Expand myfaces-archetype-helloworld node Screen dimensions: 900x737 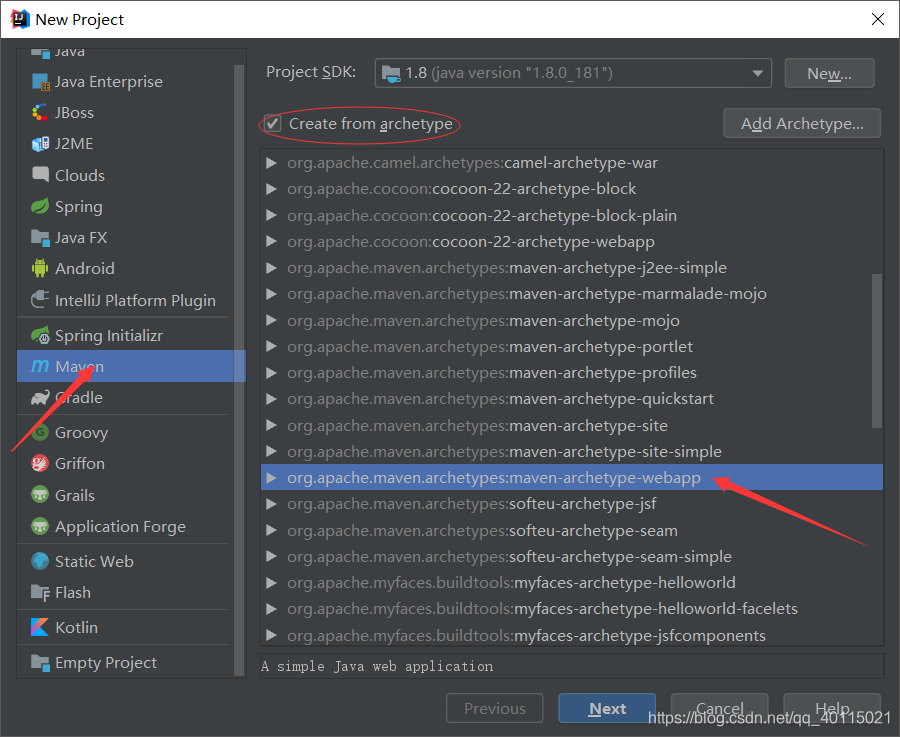(x=271, y=583)
